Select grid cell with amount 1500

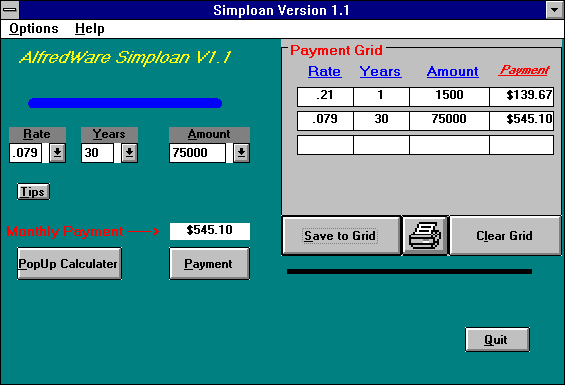click(x=449, y=97)
